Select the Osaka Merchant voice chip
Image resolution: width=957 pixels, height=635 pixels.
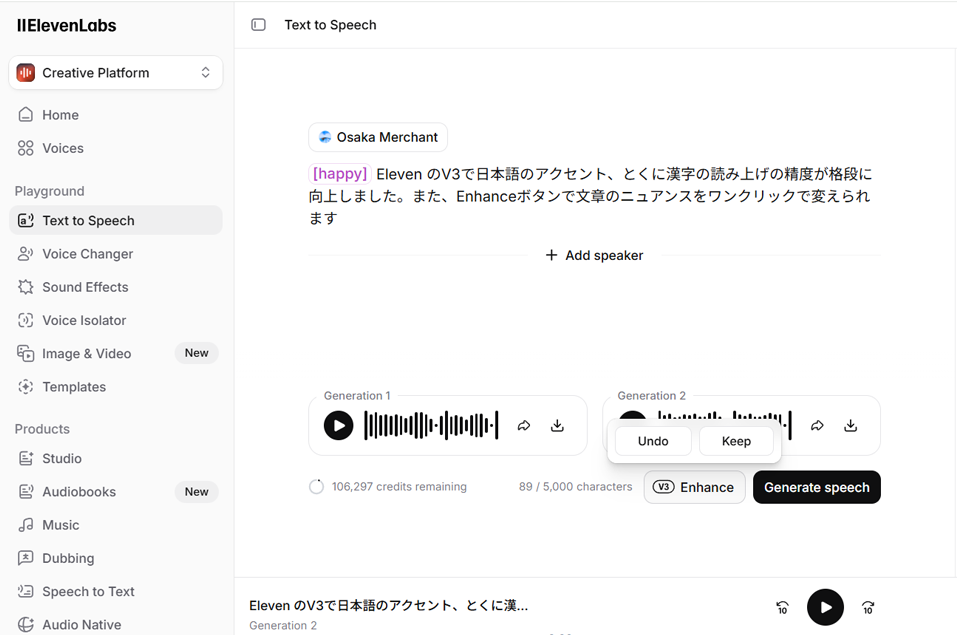pyautogui.click(x=378, y=137)
